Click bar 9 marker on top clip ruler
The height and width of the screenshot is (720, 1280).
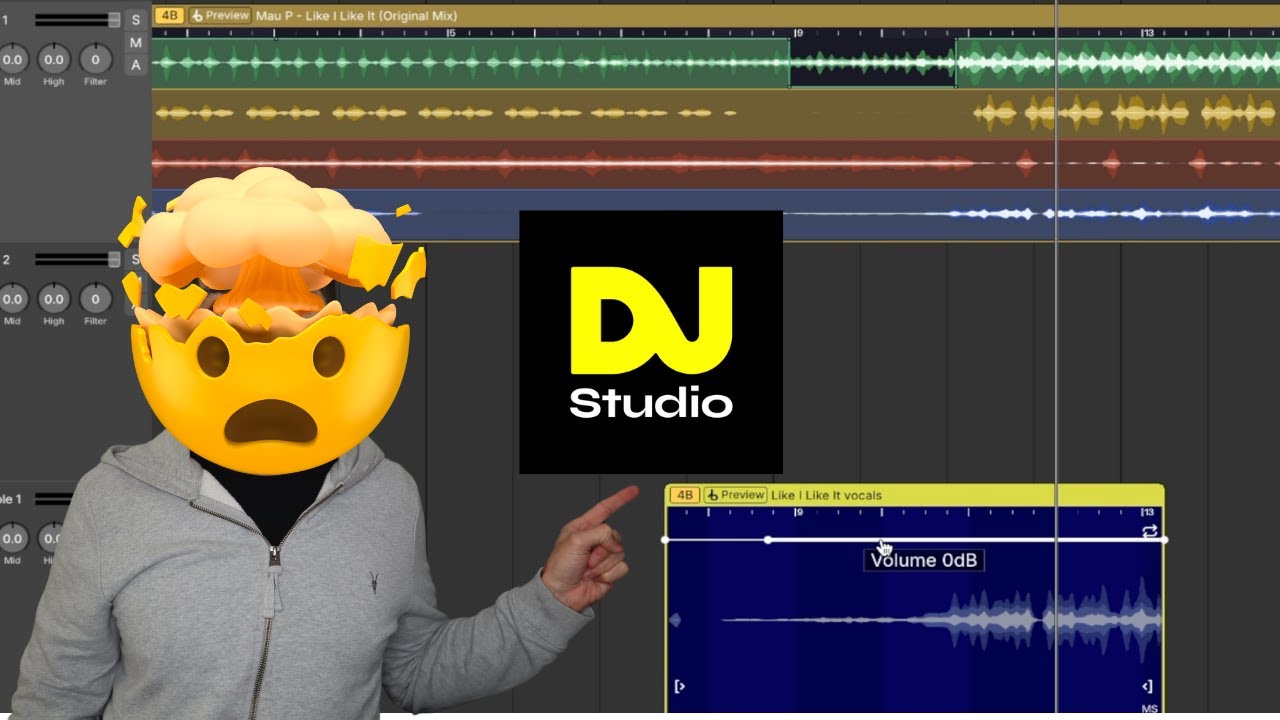(798, 33)
